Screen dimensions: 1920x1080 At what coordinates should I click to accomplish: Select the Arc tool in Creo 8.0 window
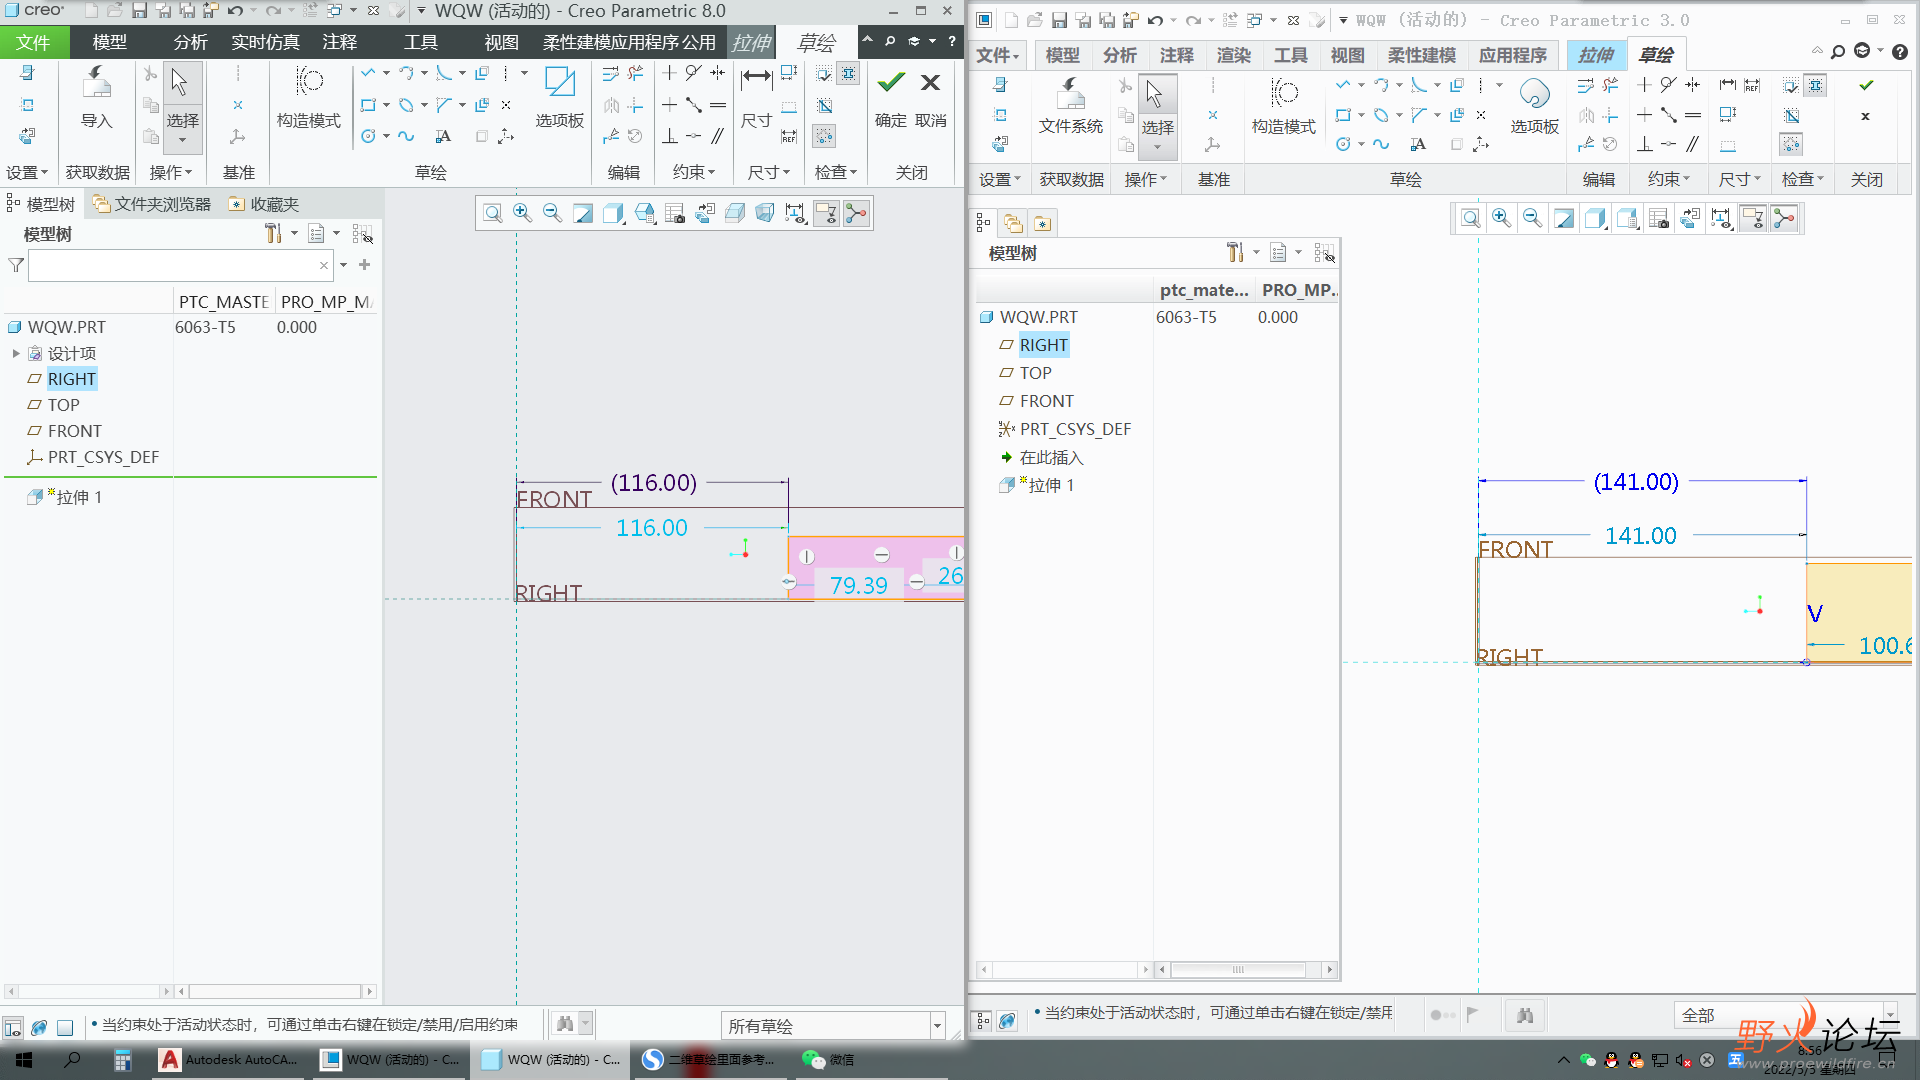pyautogui.click(x=406, y=73)
